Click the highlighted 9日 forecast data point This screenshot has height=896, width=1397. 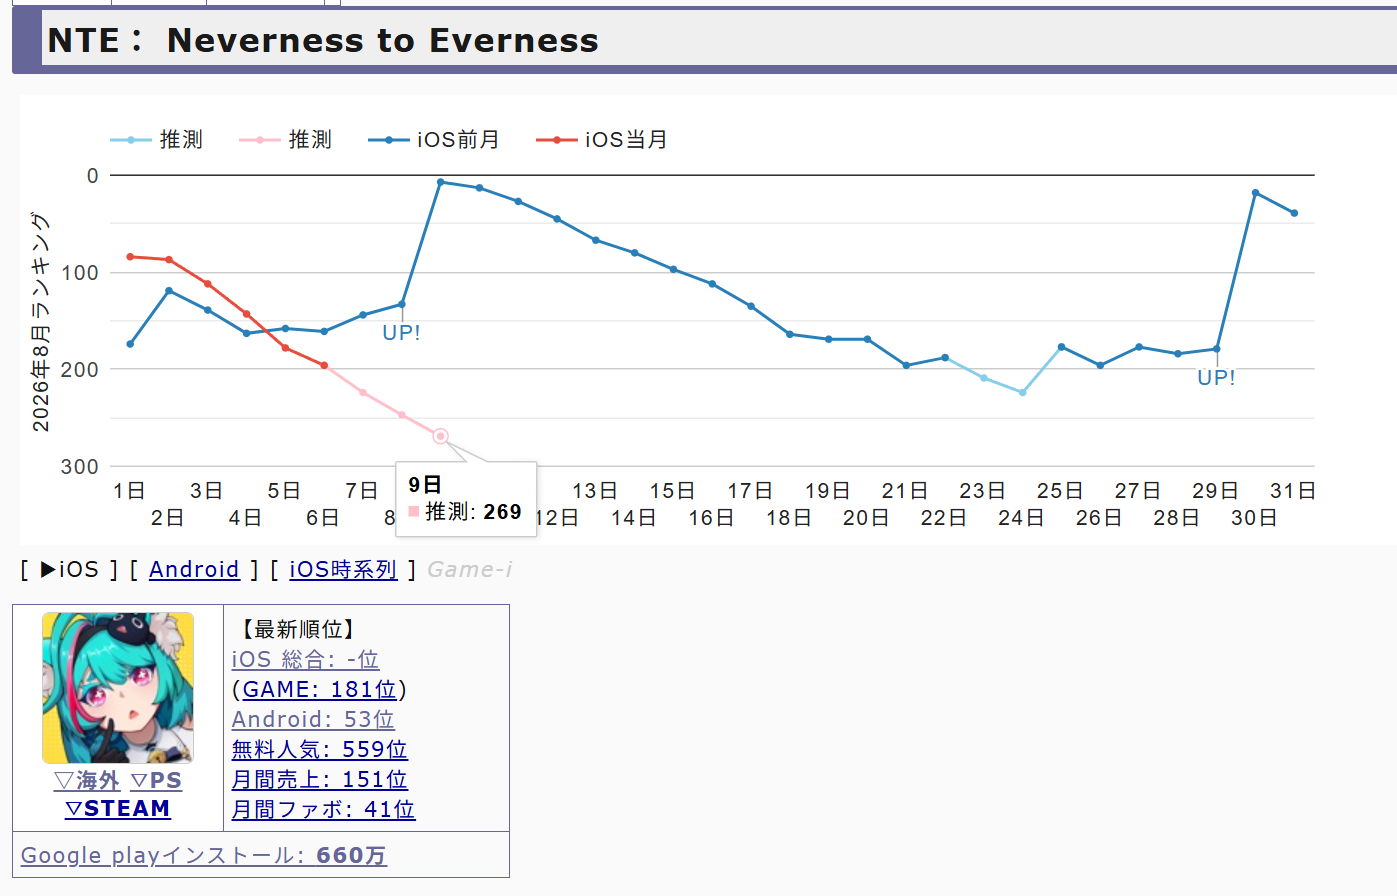tap(440, 436)
